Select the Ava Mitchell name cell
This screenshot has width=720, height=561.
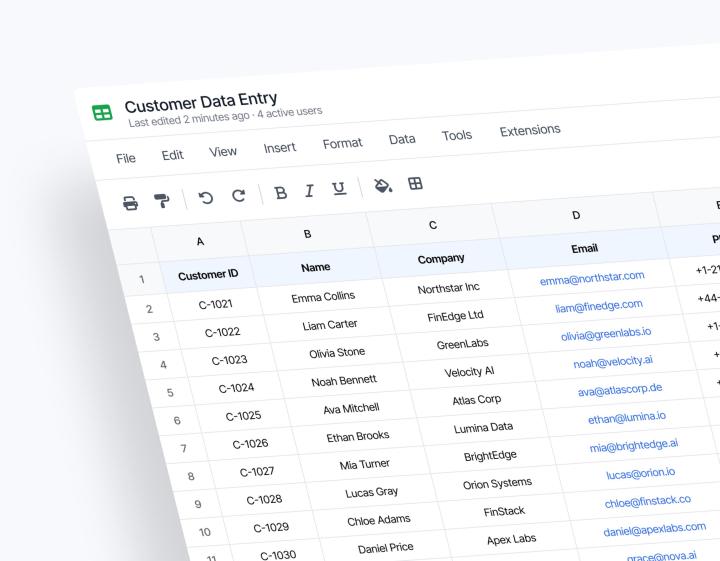click(351, 409)
